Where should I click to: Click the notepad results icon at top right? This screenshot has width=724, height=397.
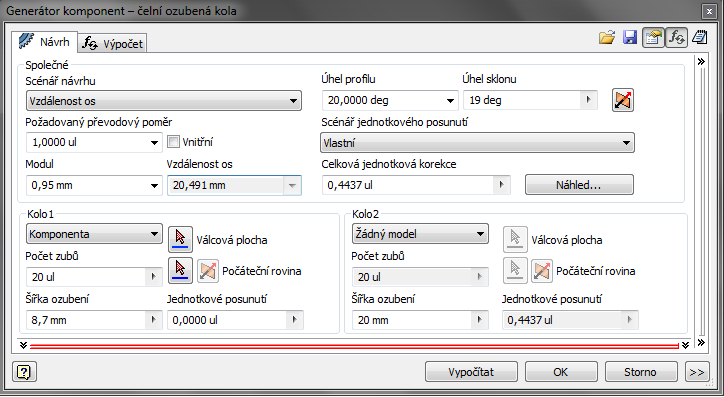[x=700, y=37]
